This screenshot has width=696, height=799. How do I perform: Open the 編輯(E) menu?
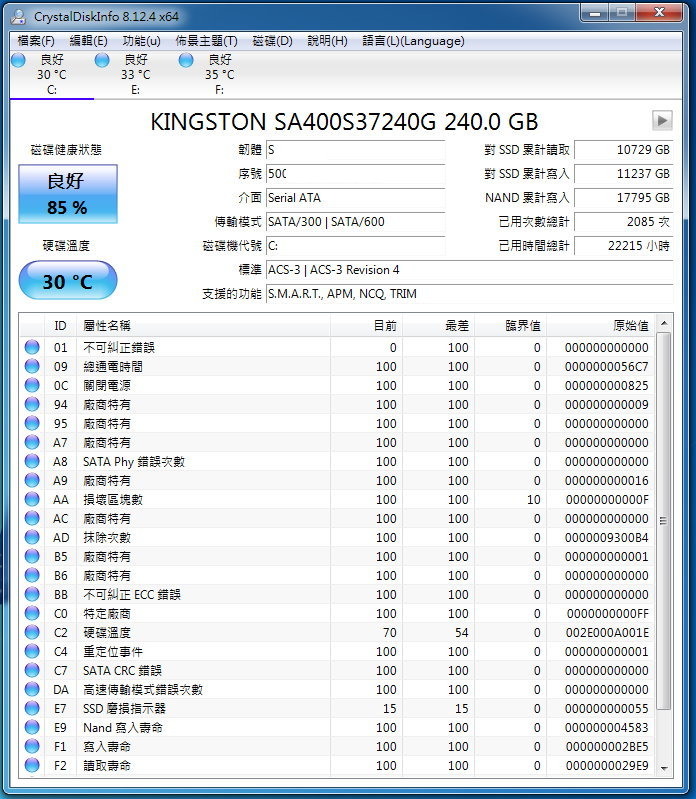pos(88,41)
